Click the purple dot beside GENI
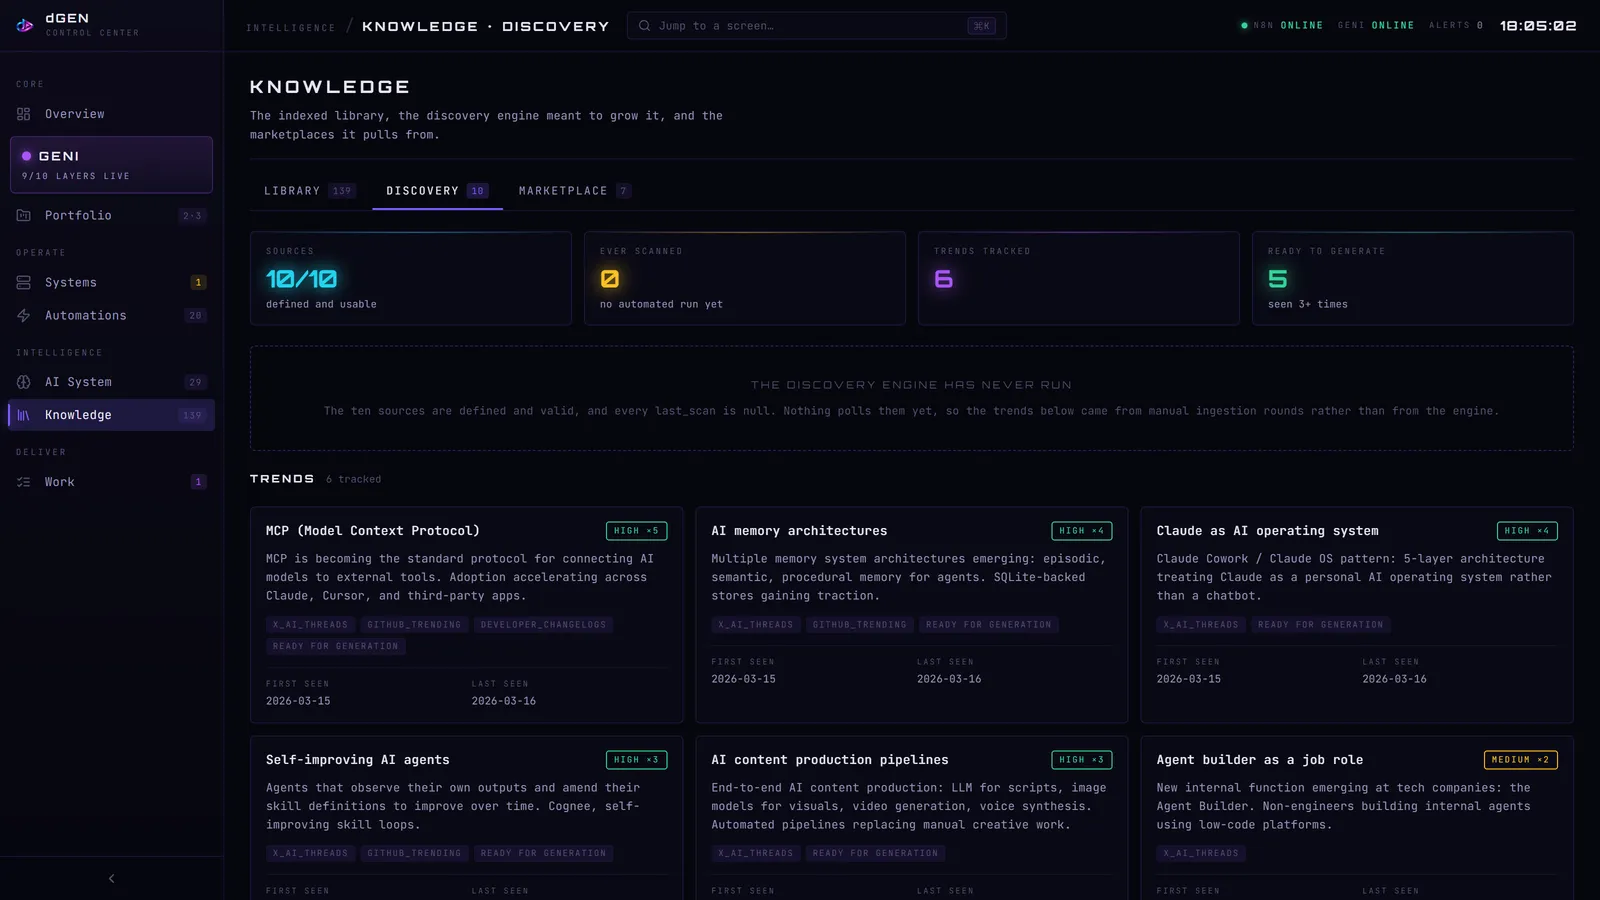Screen dimensions: 1600x900 coord(27,156)
